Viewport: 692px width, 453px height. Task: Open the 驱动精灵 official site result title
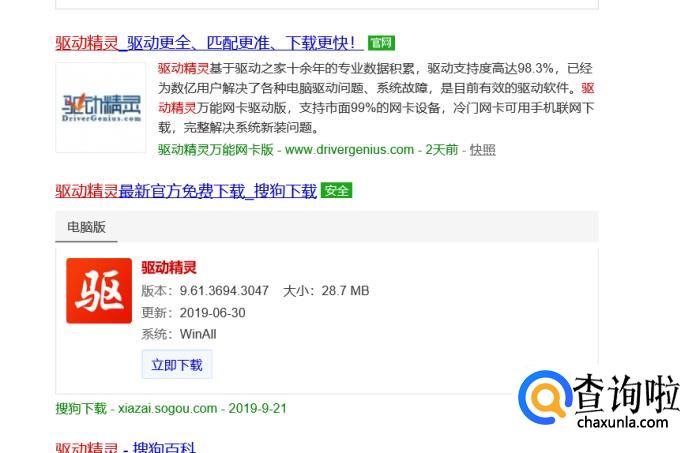point(208,43)
